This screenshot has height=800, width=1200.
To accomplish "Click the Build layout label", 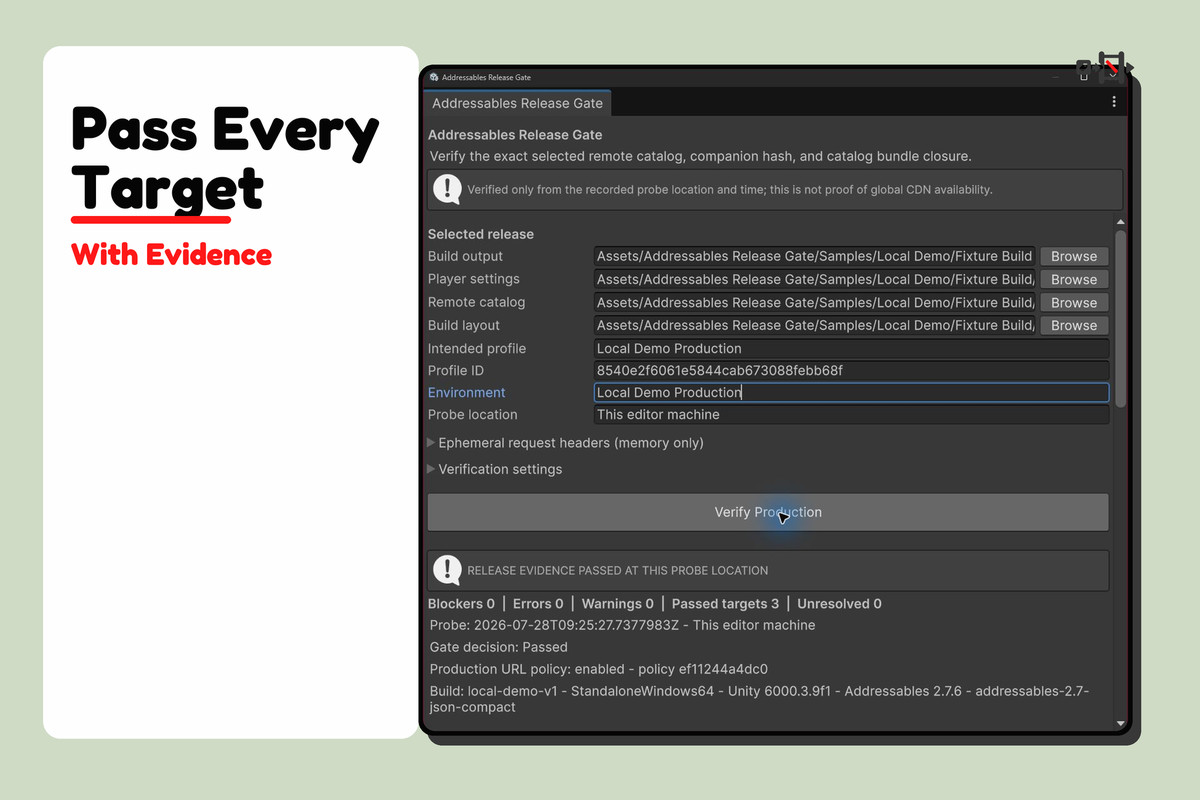I will [464, 325].
